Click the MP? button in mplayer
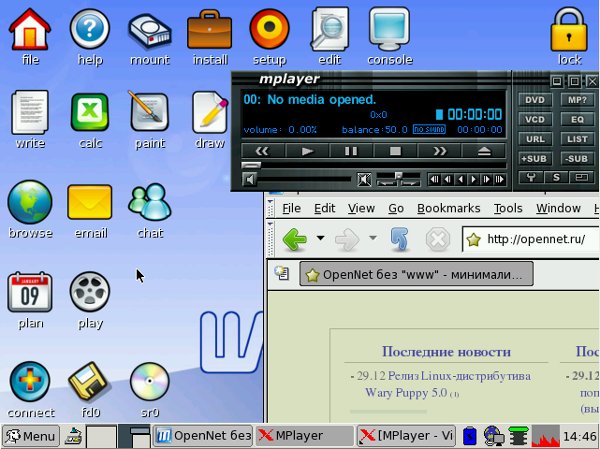 tap(577, 100)
